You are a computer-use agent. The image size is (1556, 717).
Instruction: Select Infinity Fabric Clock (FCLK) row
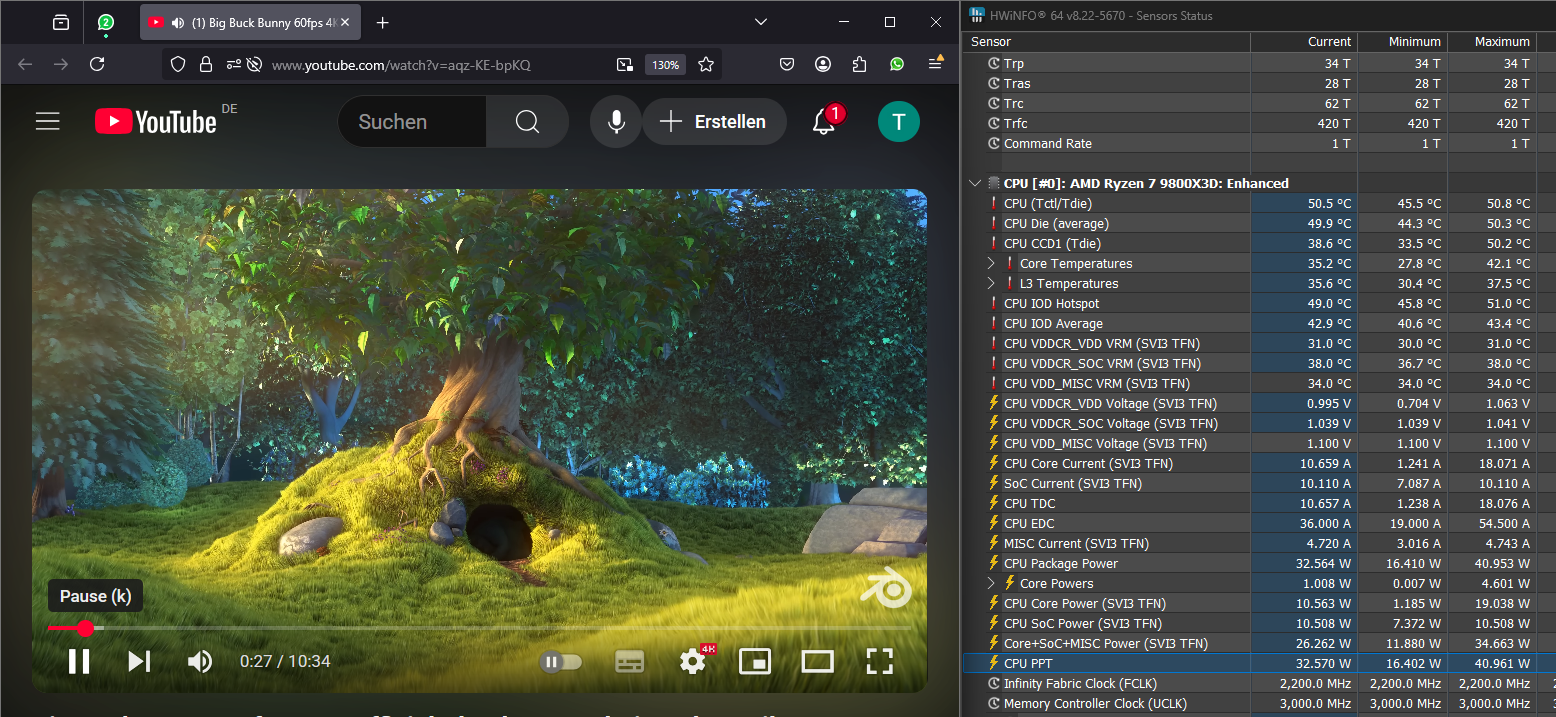click(1259, 683)
